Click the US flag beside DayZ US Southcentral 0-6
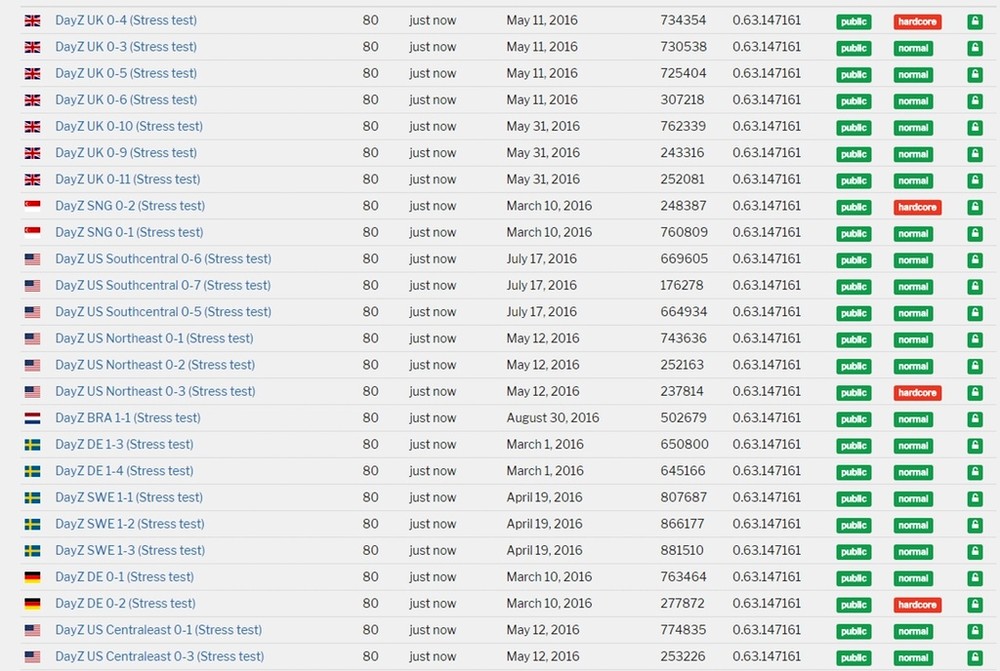This screenshot has height=671, width=1000. tap(32, 259)
